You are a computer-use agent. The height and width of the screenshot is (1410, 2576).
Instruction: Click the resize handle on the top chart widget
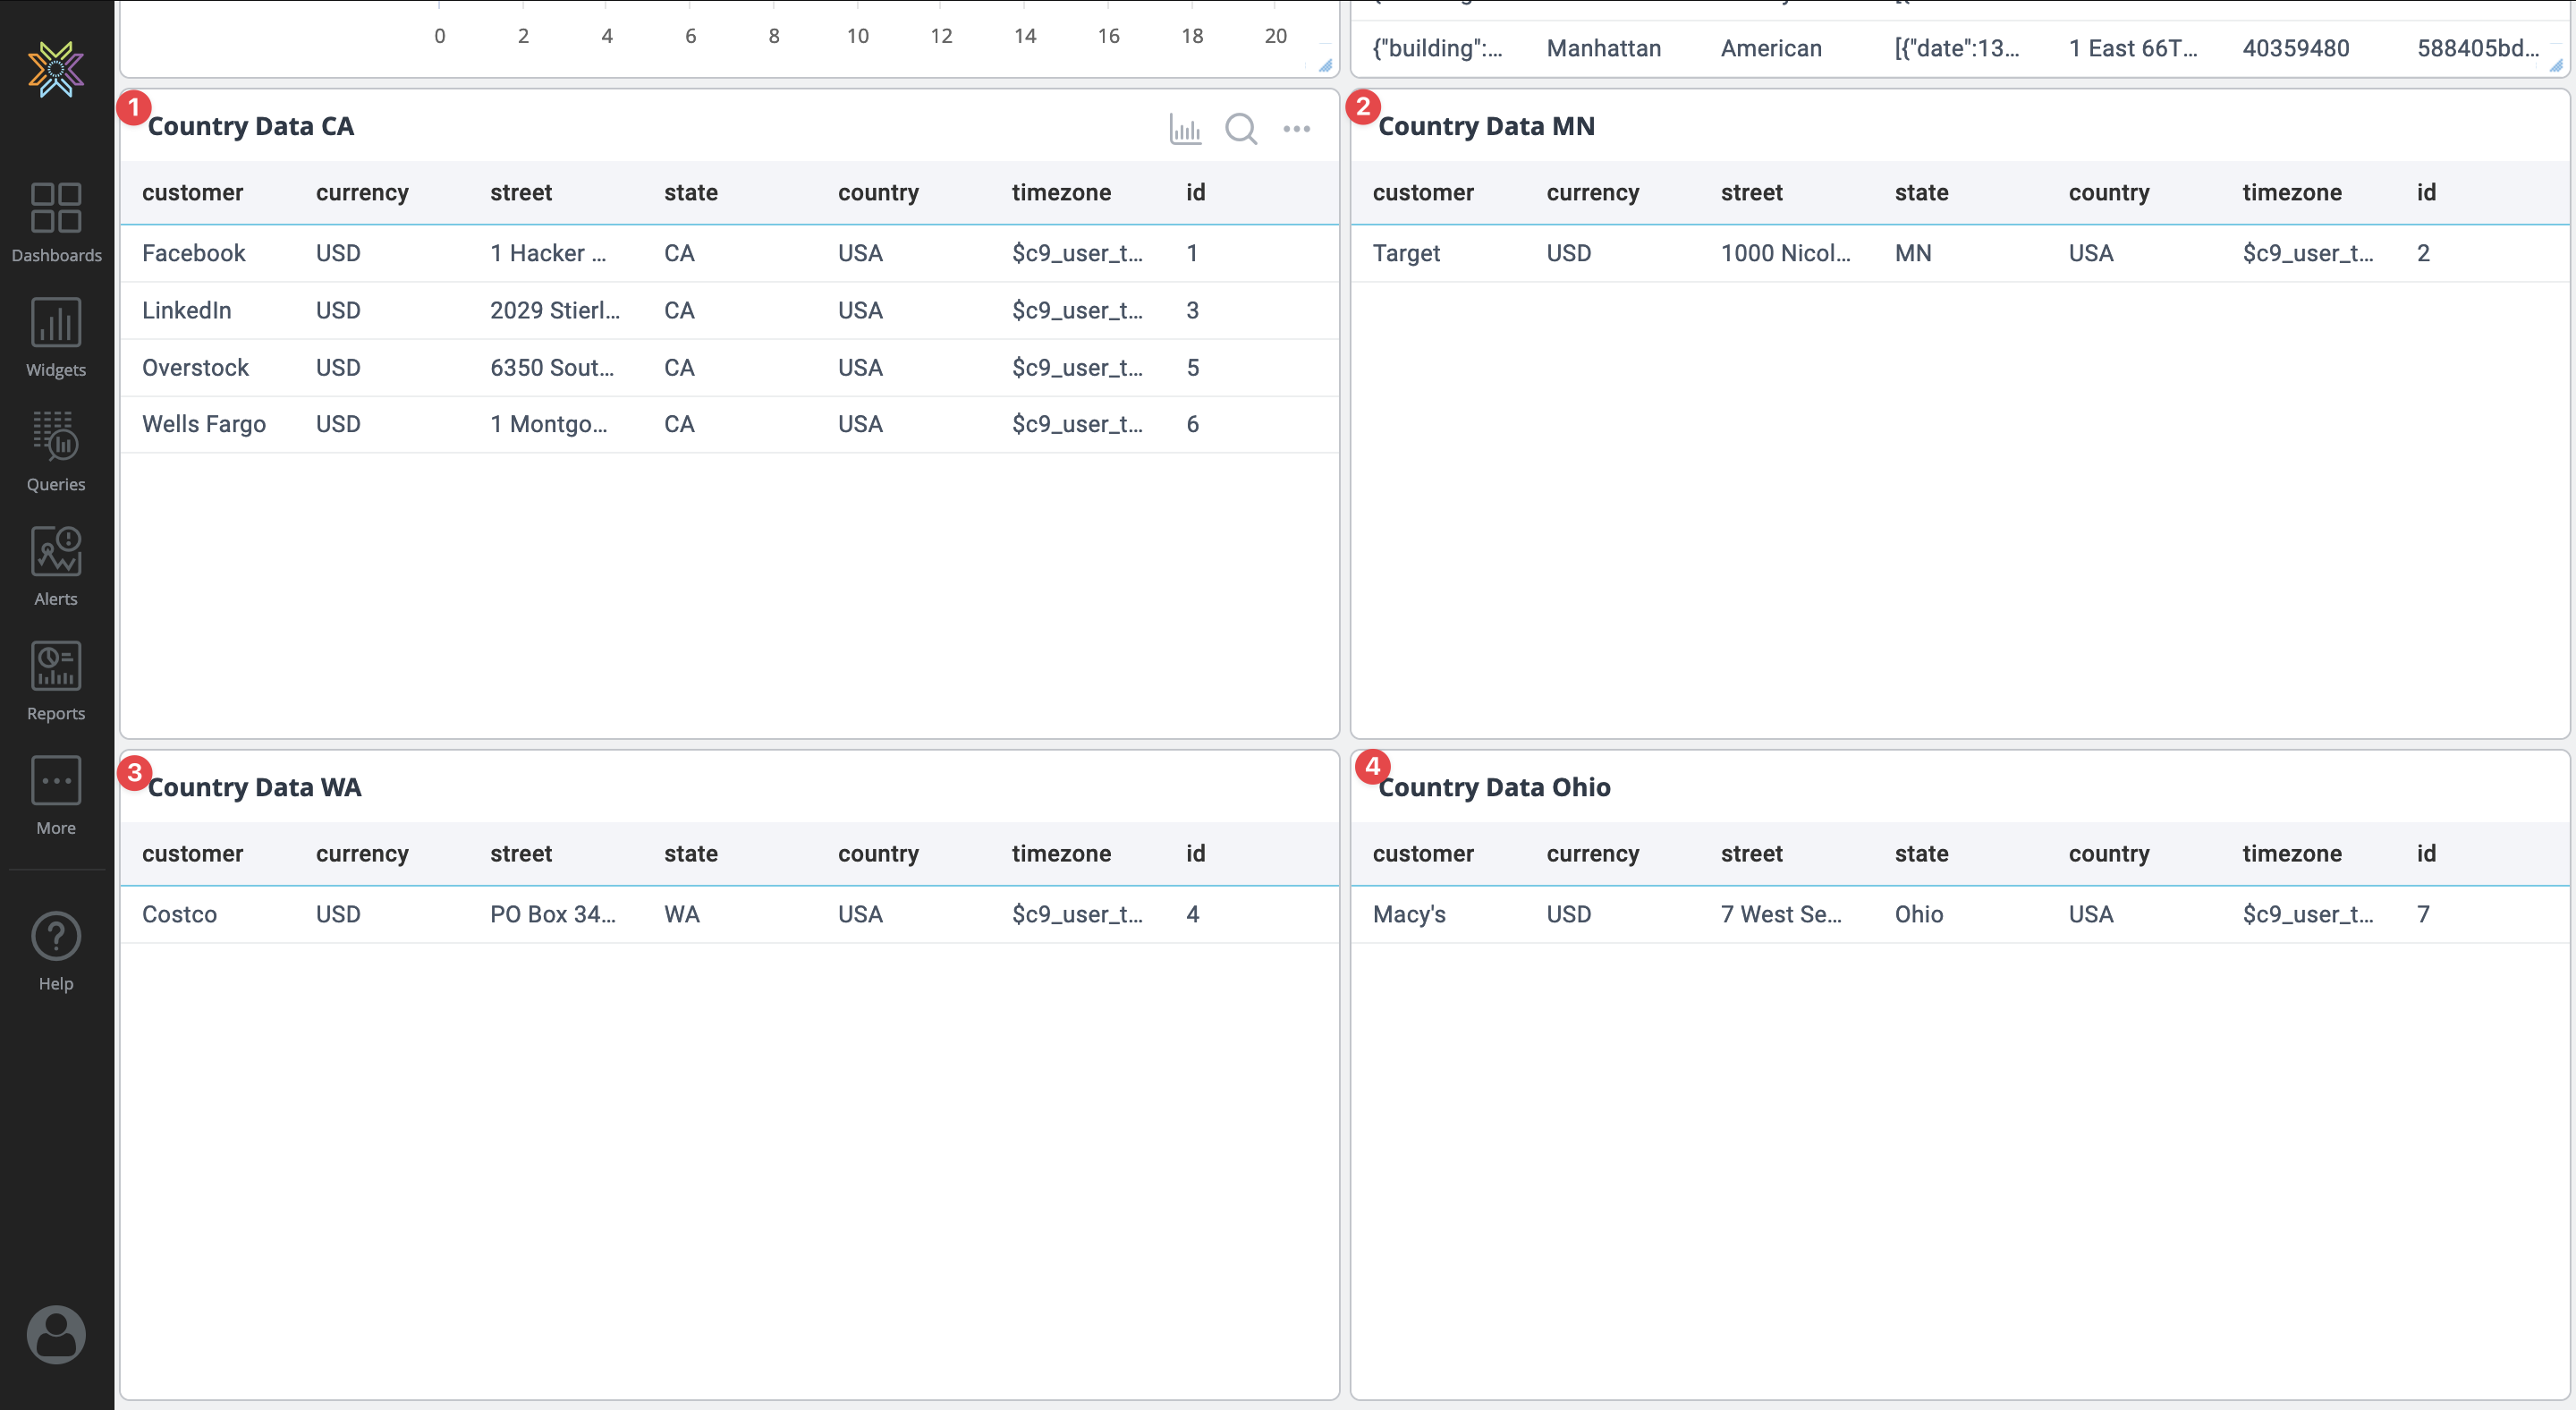[1325, 66]
